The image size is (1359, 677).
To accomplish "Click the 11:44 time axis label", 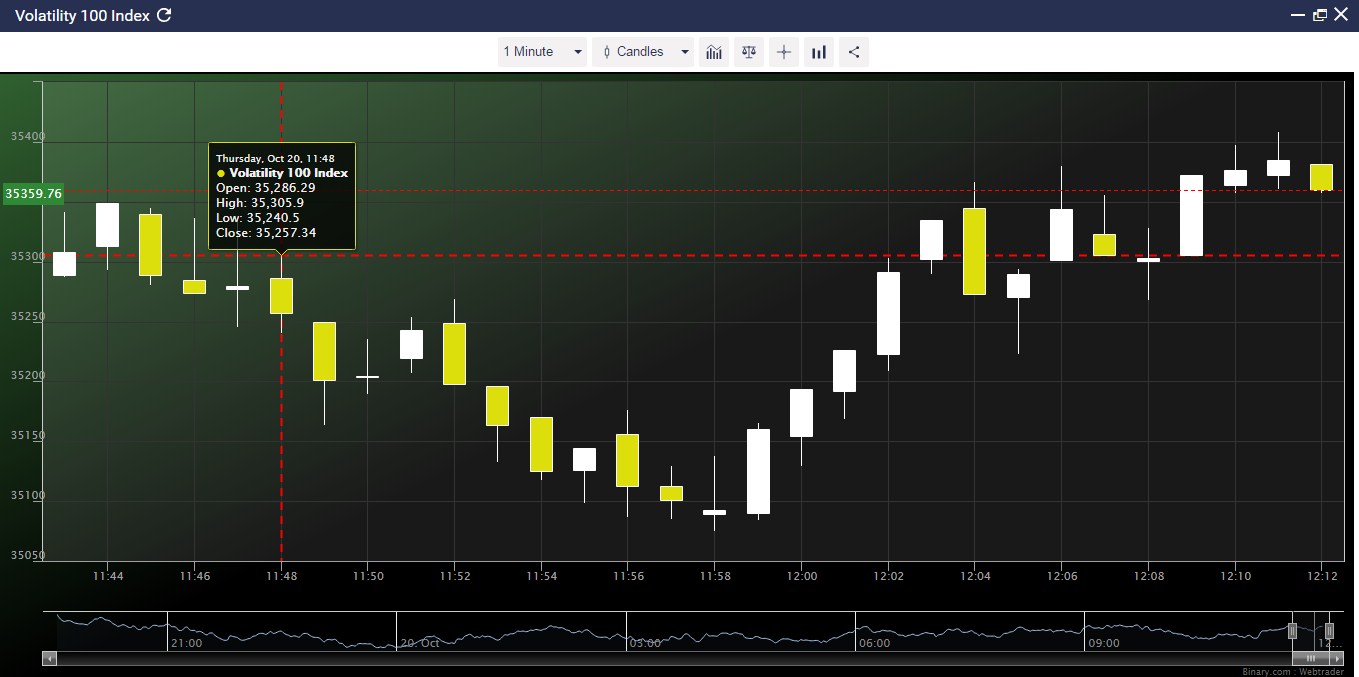I will (x=108, y=576).
